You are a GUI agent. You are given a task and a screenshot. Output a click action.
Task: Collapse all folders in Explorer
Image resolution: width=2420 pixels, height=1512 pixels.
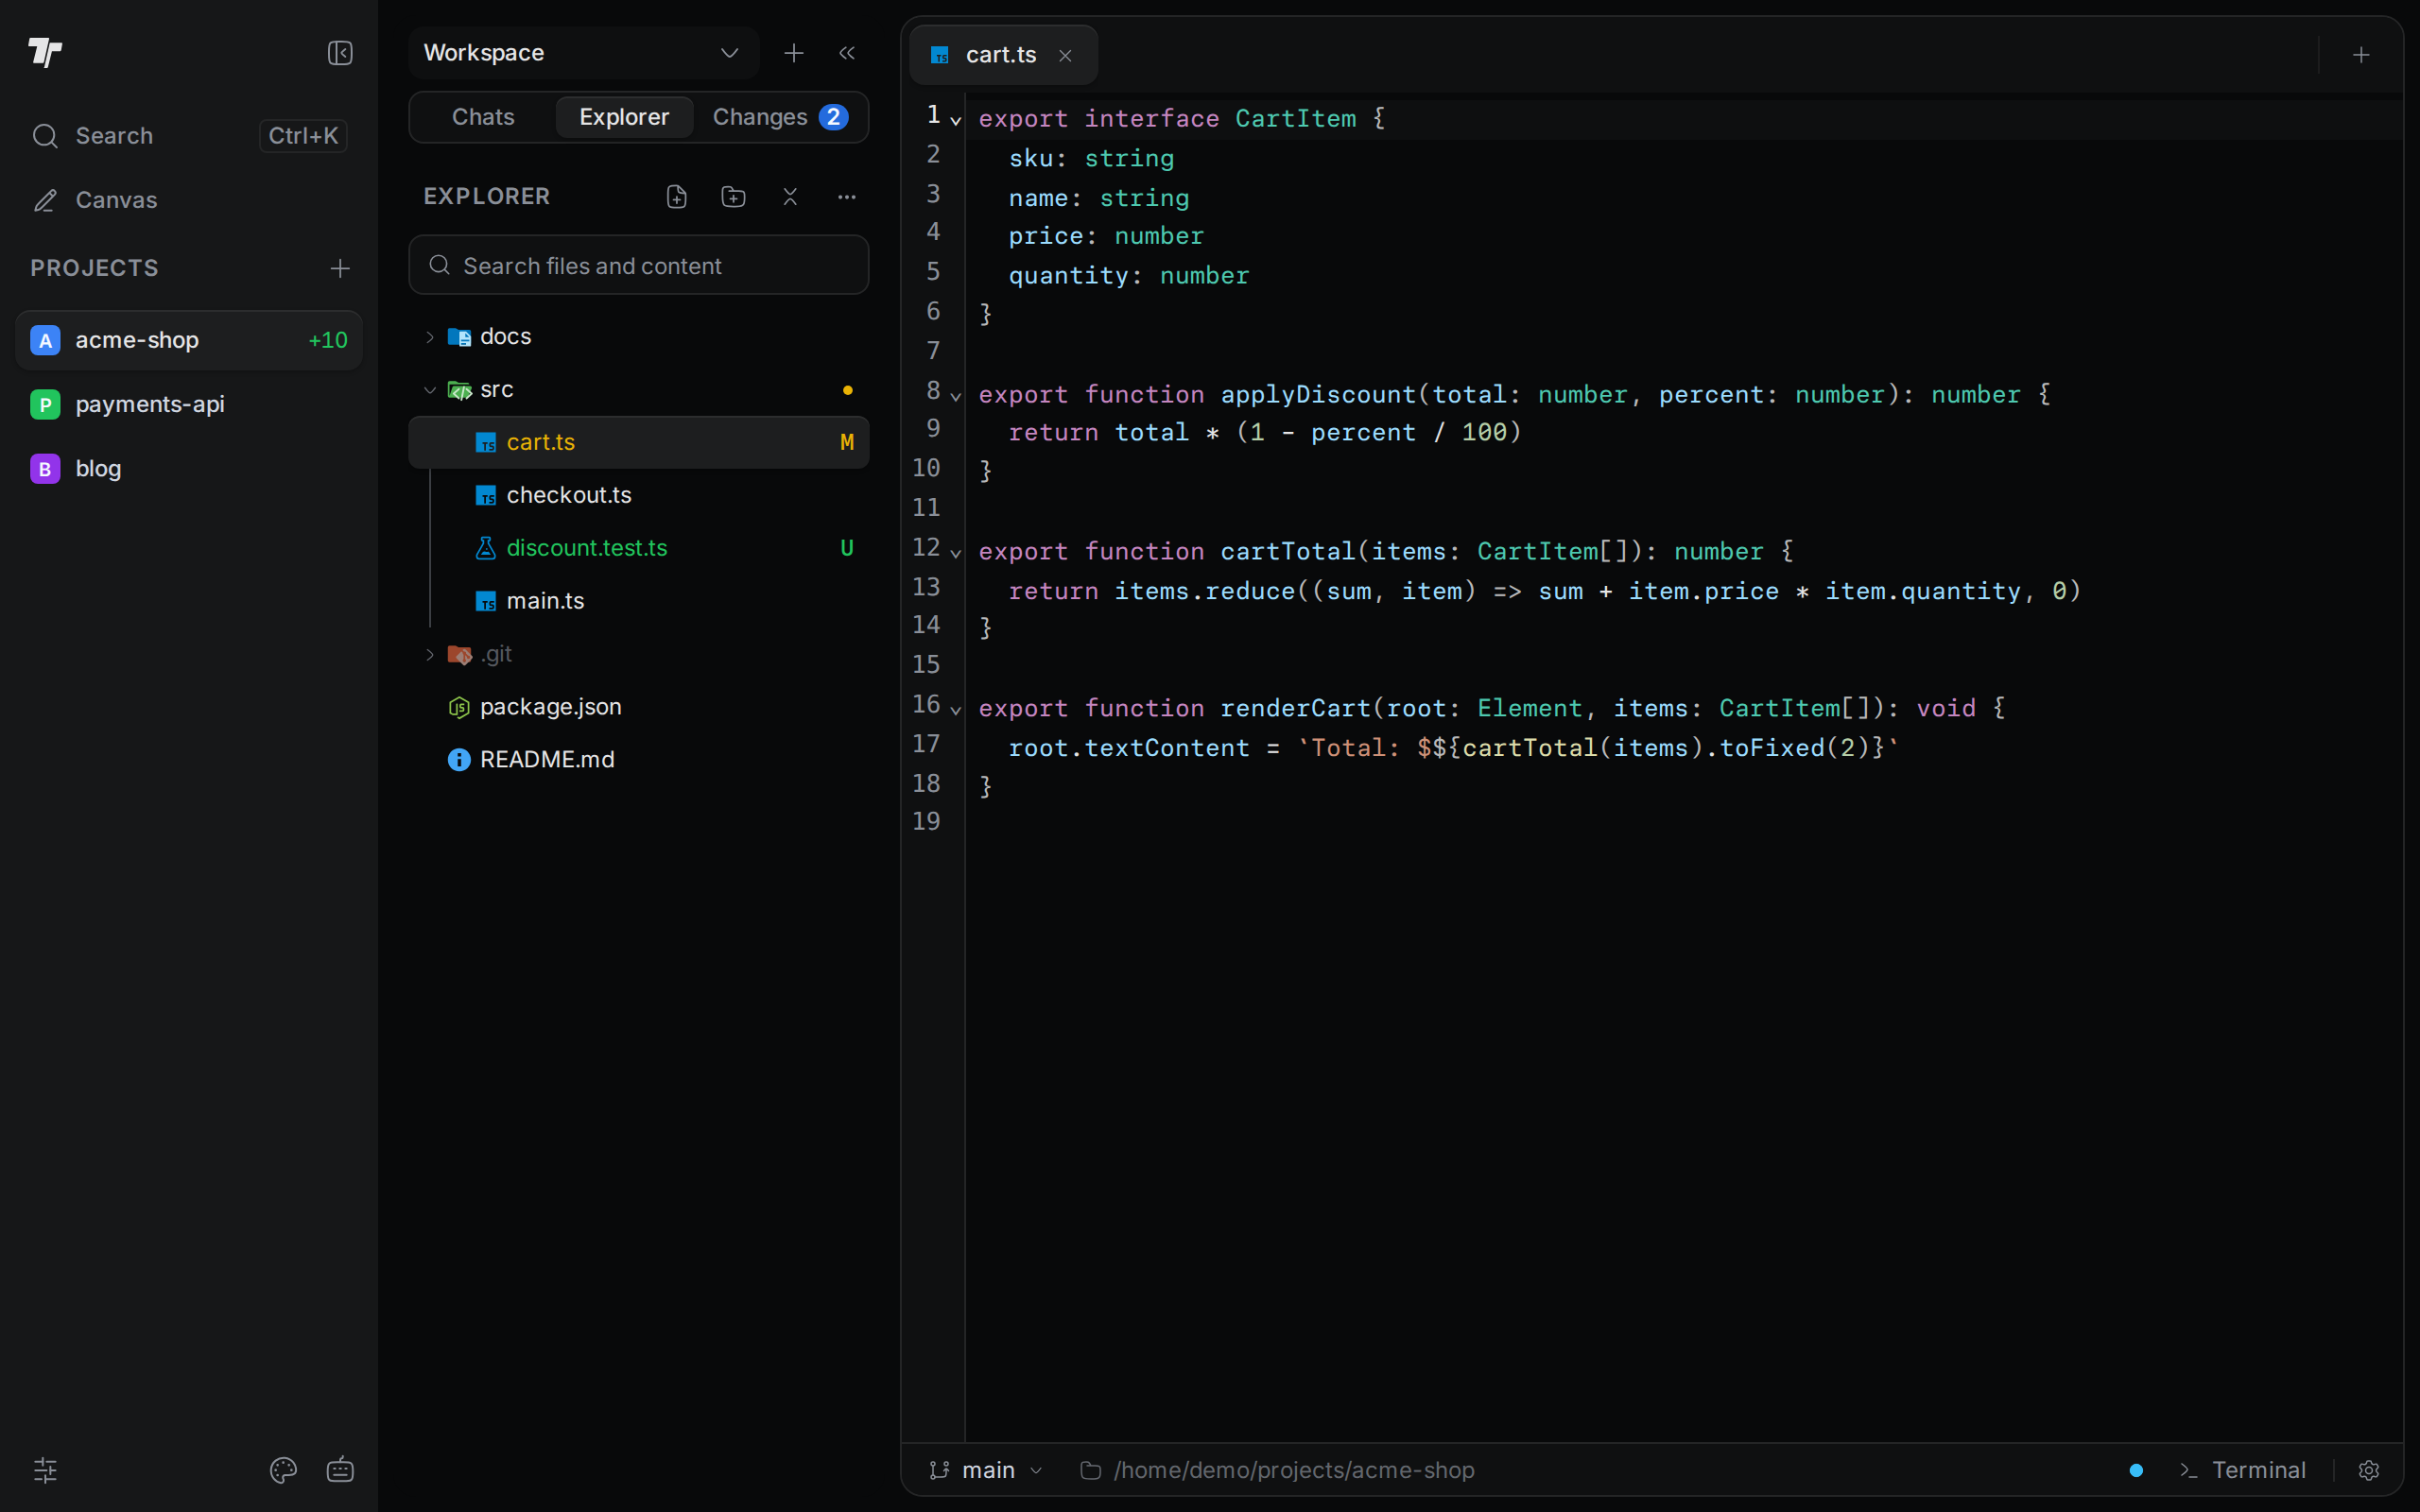pyautogui.click(x=790, y=197)
